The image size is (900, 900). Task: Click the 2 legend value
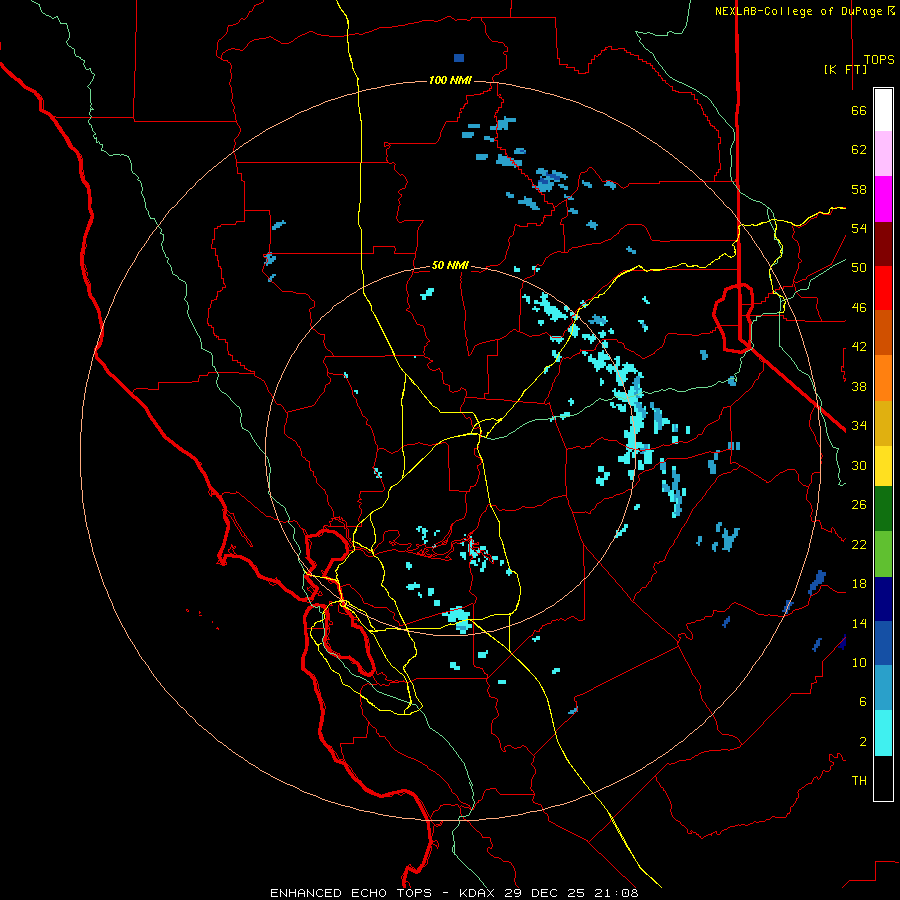(x=863, y=742)
